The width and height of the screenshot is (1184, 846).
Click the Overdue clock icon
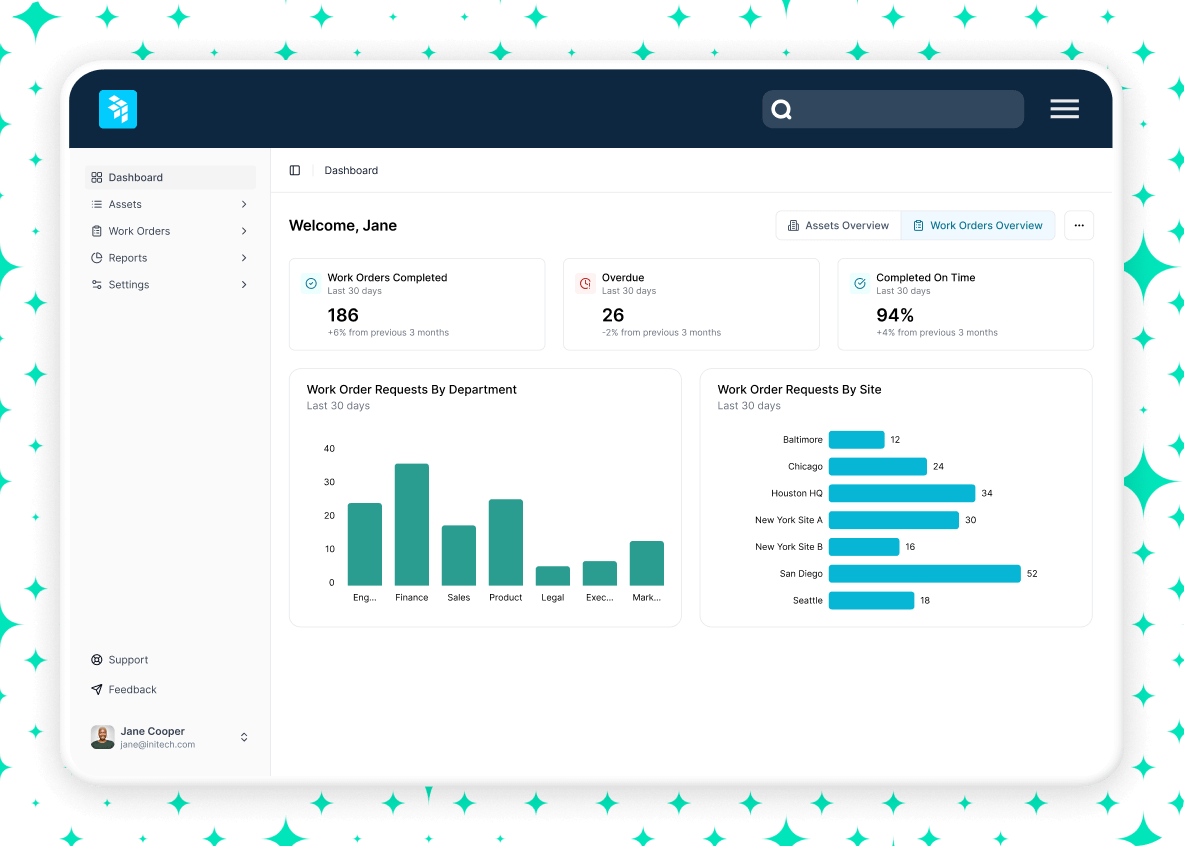click(585, 284)
